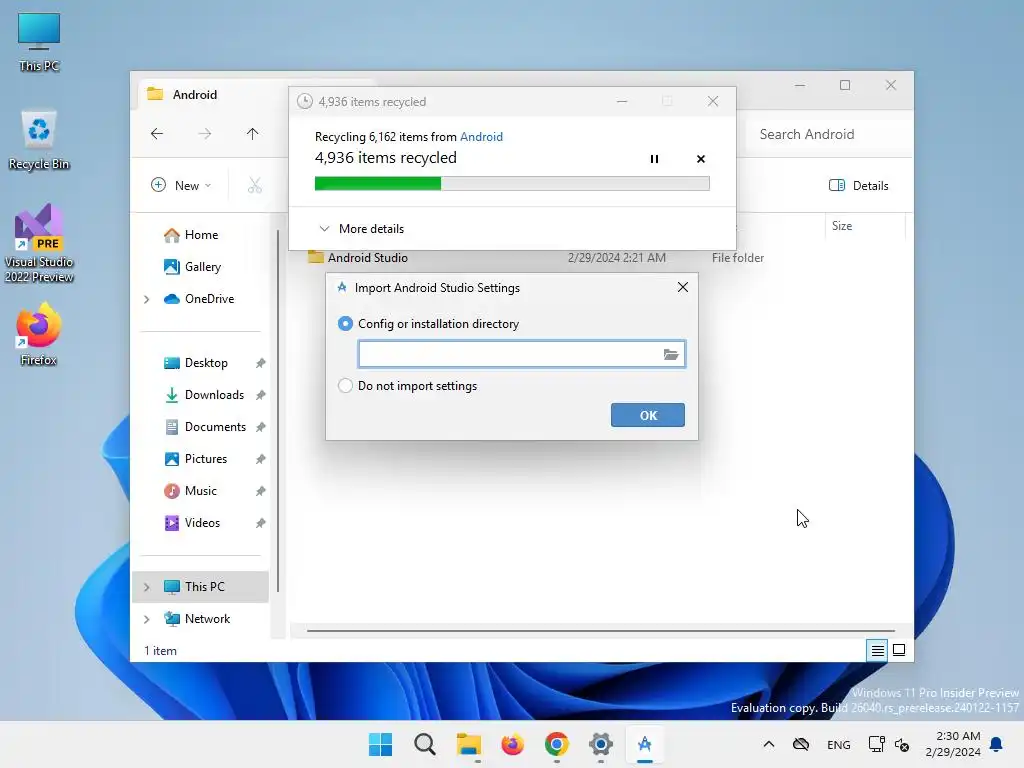Go to Videos quick access folder
Image resolution: width=1024 pixels, height=768 pixels.
click(191, 523)
